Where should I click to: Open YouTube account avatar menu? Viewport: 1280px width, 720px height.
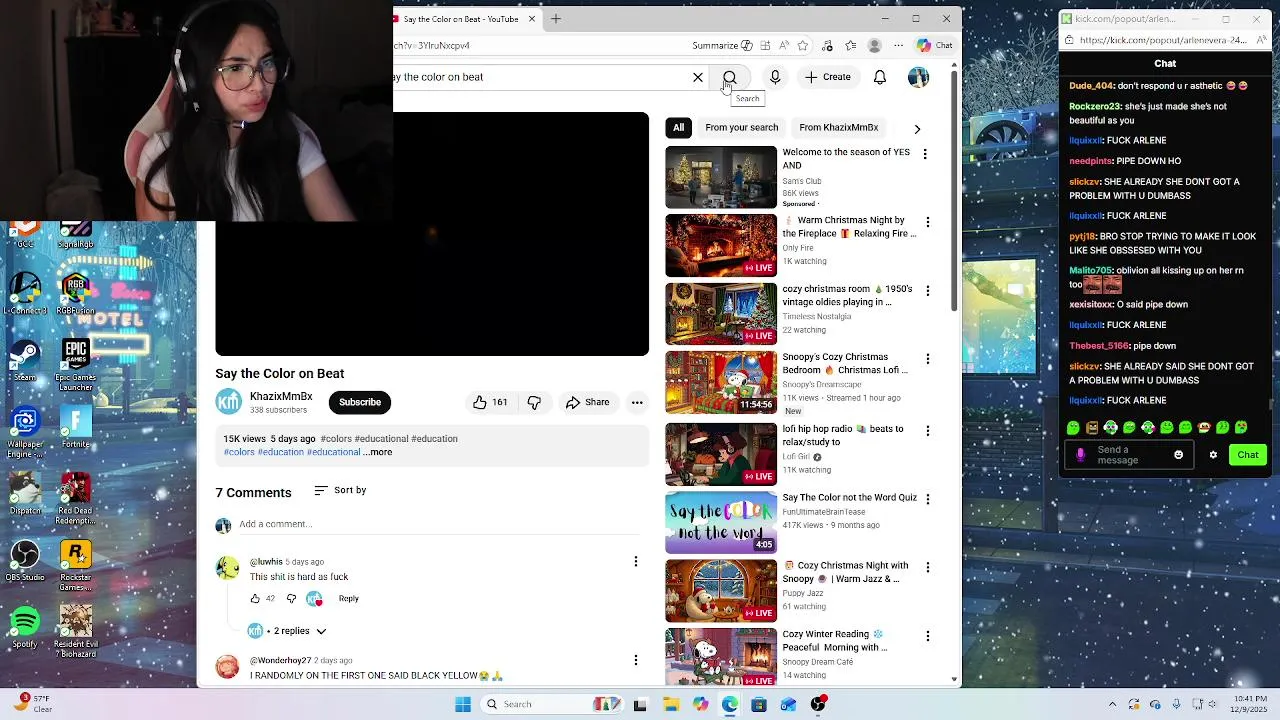[x=918, y=77]
